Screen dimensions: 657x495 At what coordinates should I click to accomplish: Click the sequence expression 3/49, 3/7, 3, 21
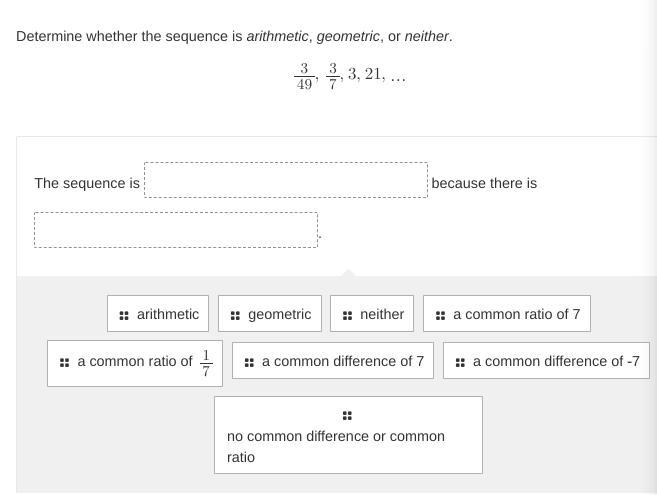pyautogui.click(x=349, y=75)
